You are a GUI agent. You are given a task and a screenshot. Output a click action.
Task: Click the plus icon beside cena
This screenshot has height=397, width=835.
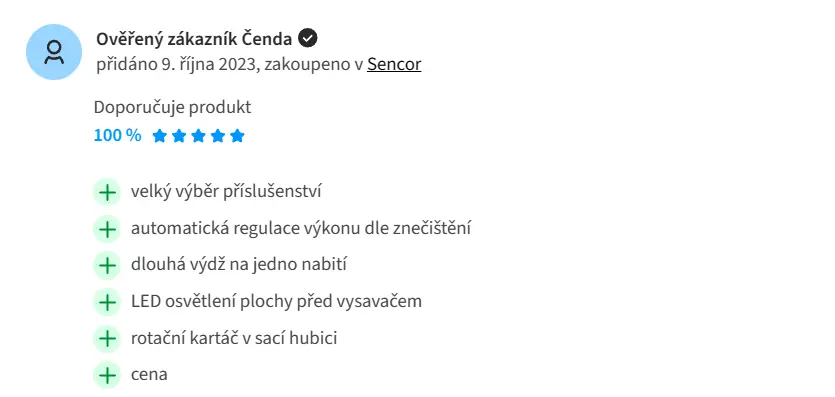tap(108, 375)
